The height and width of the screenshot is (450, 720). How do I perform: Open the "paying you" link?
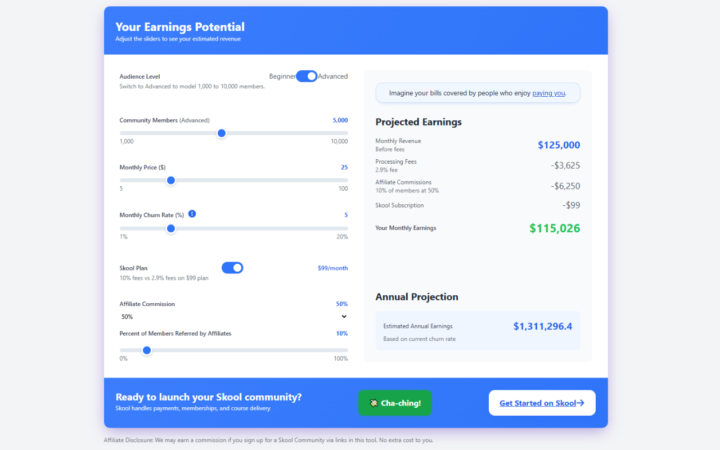[x=549, y=93]
